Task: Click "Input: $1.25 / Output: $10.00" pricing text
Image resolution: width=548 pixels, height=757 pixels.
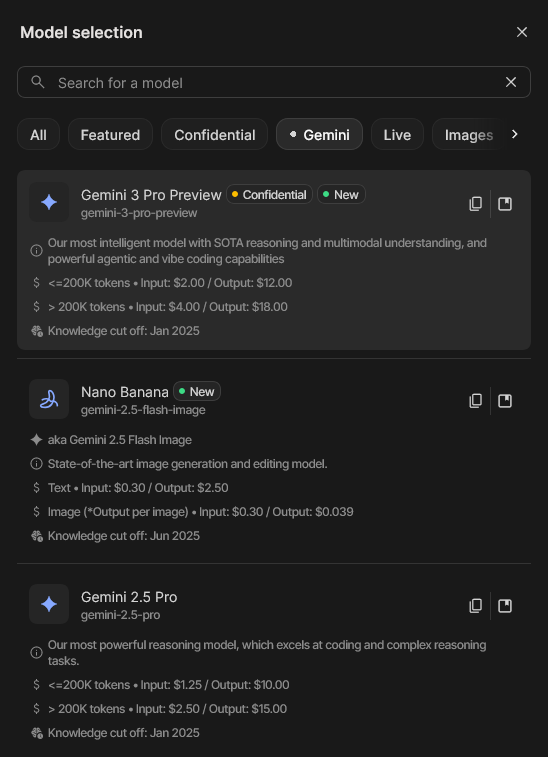Action: click(x=215, y=685)
